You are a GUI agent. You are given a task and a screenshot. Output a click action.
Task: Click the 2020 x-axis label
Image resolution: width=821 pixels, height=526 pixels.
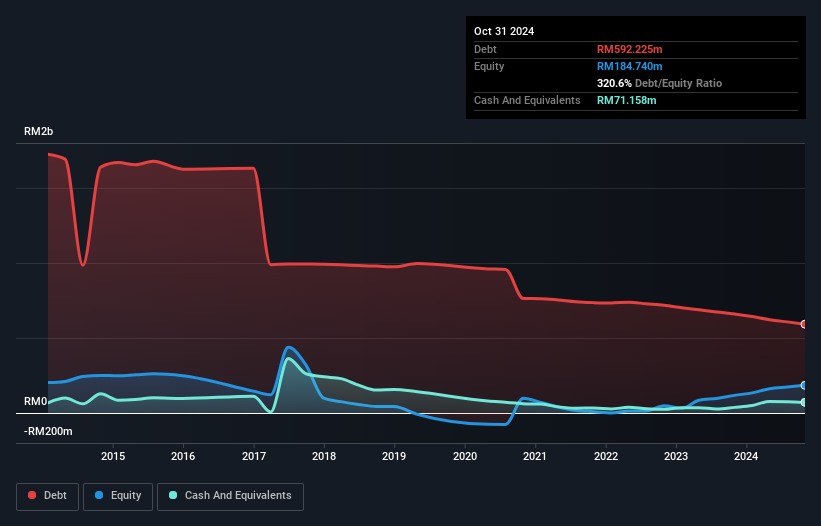pyautogui.click(x=465, y=456)
